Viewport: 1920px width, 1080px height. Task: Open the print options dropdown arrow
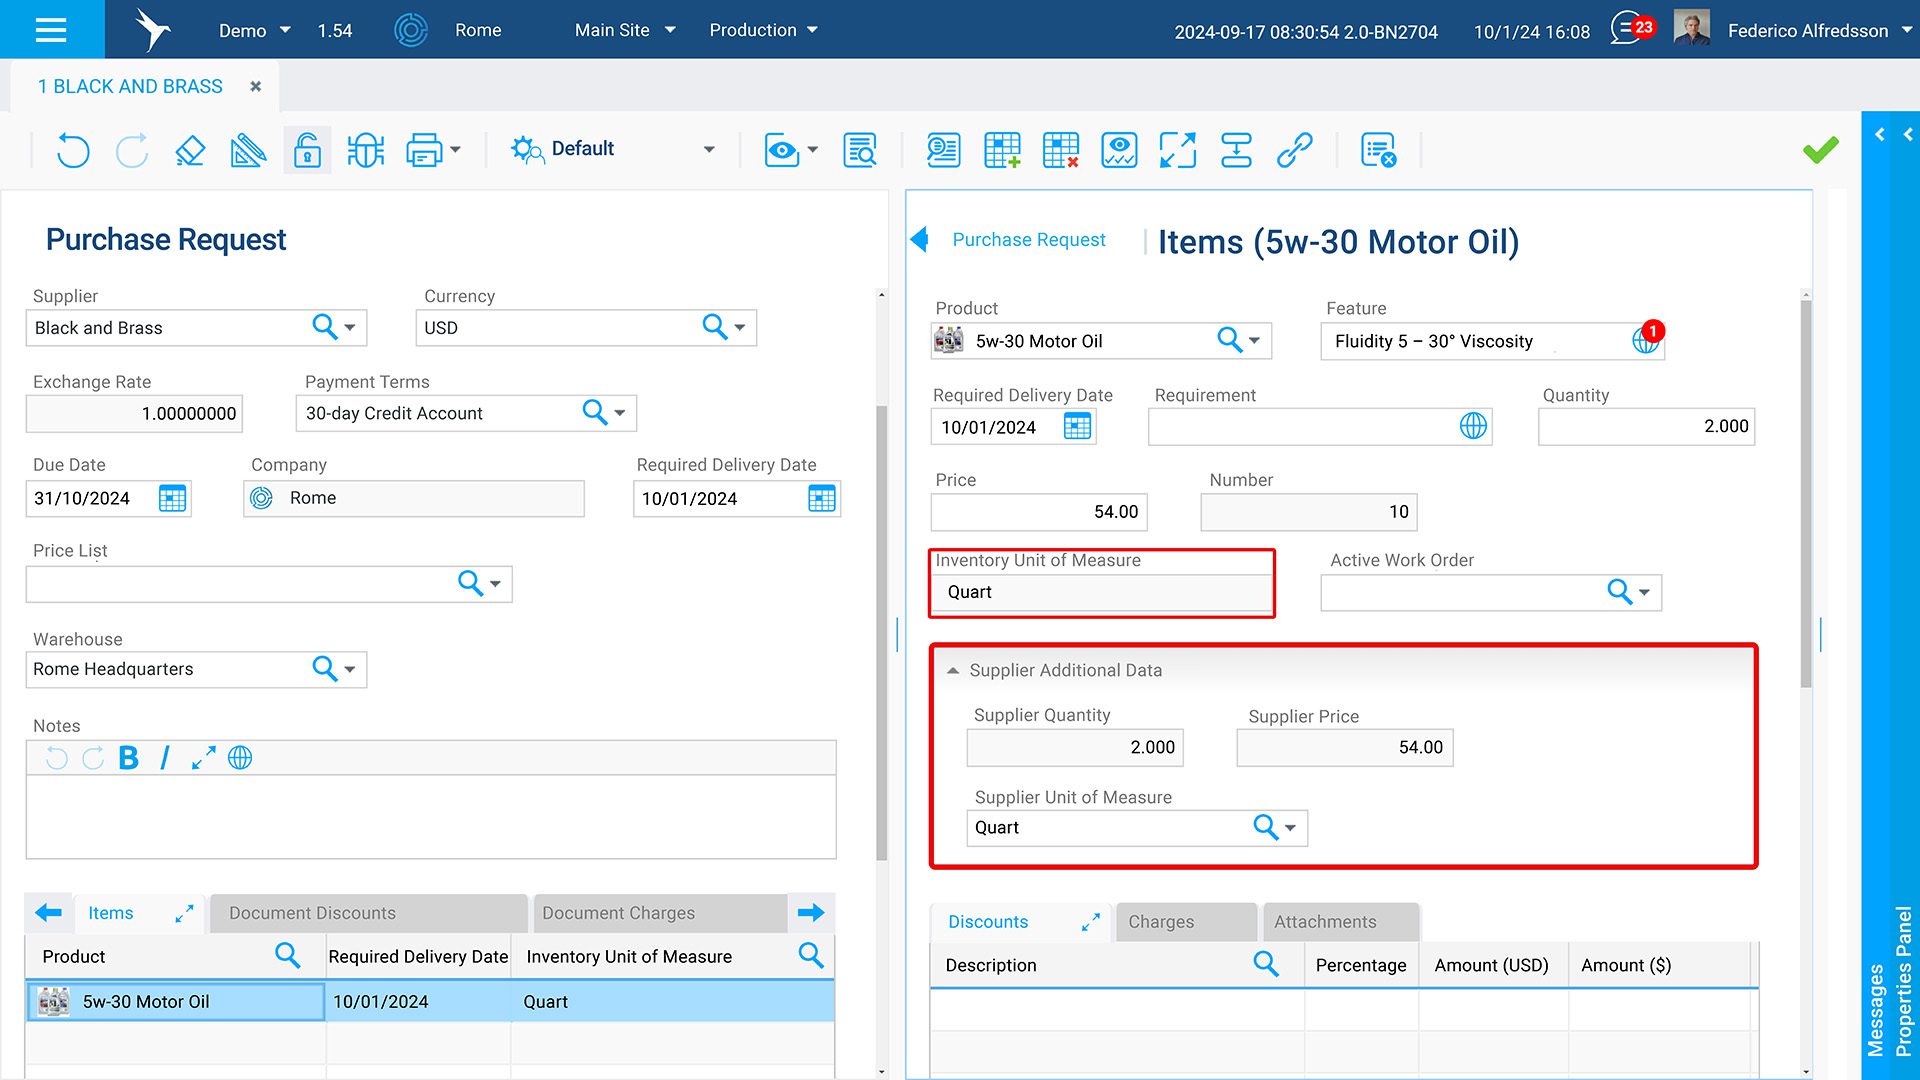click(x=456, y=150)
